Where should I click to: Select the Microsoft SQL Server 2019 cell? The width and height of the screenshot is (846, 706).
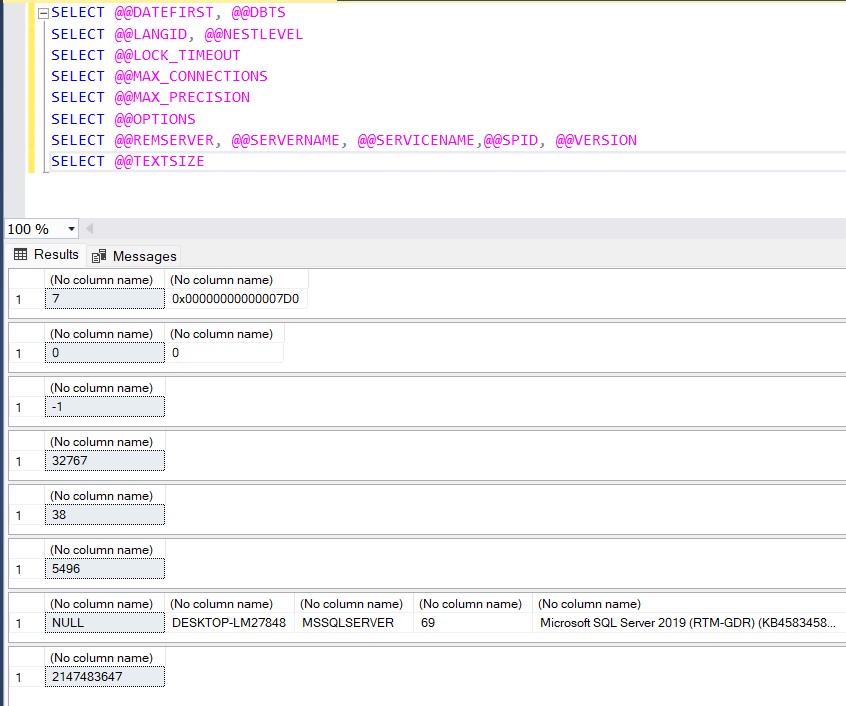coord(690,622)
